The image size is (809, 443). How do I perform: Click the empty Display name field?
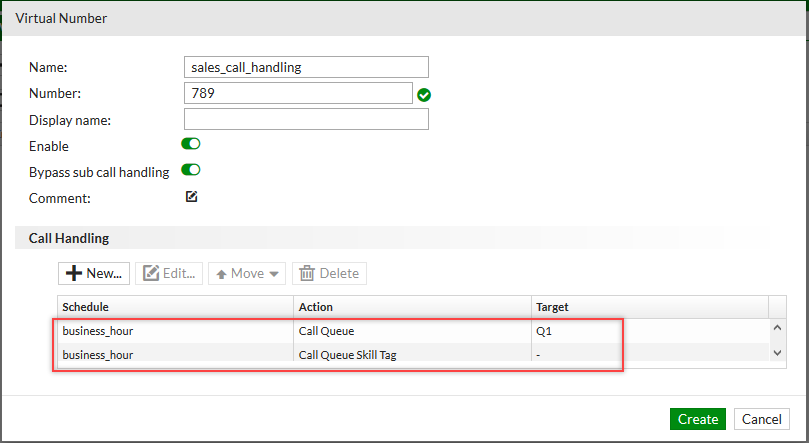(x=306, y=120)
